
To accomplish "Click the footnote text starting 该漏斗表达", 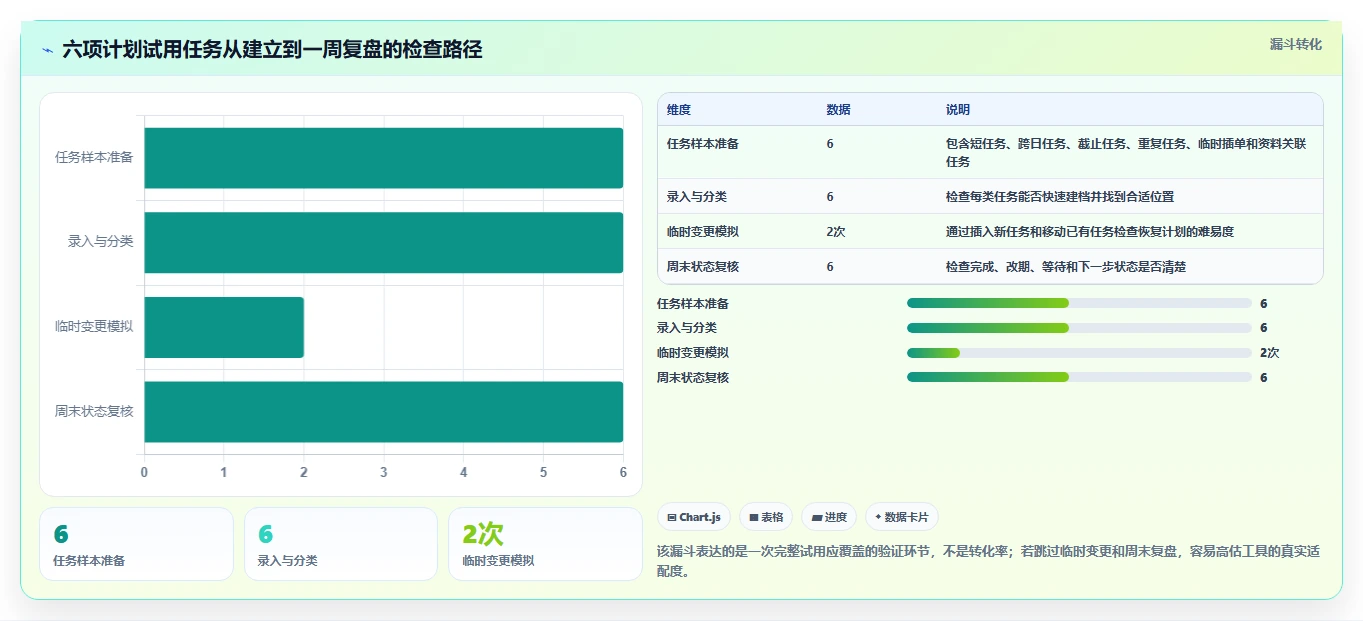I will point(988,561).
